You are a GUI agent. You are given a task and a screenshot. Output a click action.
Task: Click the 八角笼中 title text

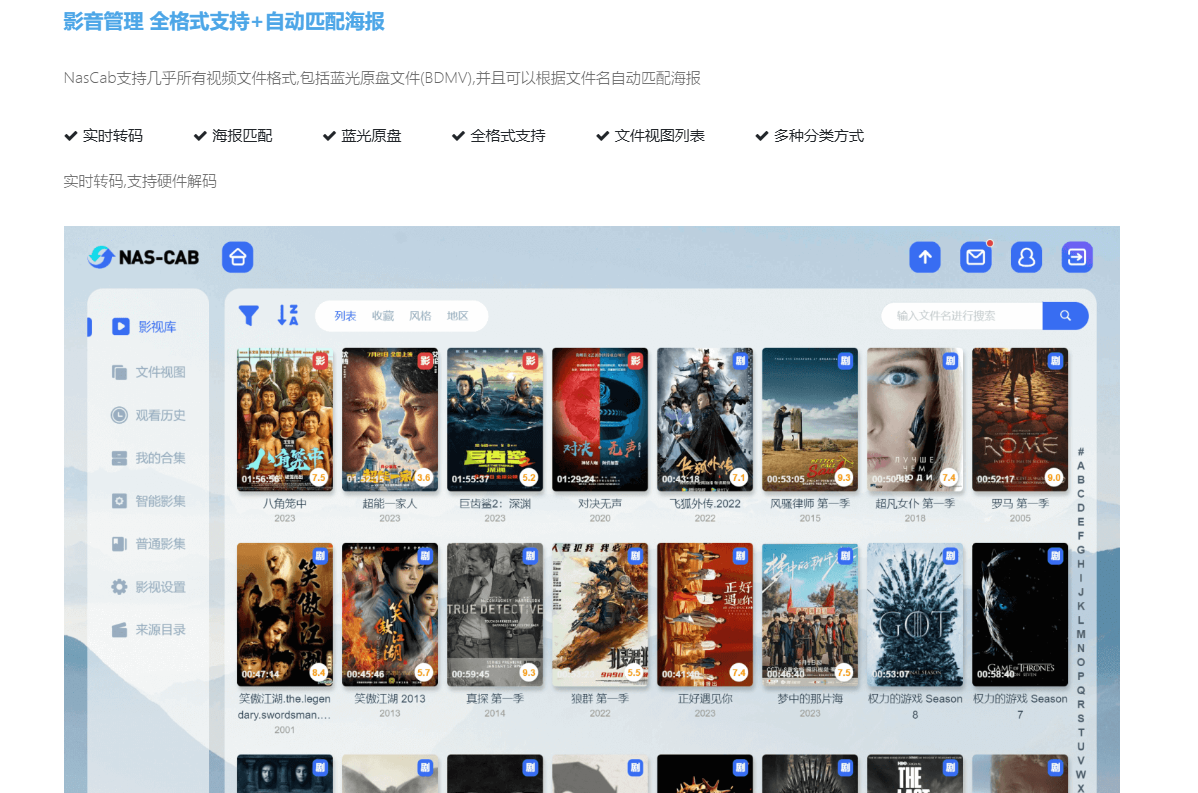(x=285, y=503)
